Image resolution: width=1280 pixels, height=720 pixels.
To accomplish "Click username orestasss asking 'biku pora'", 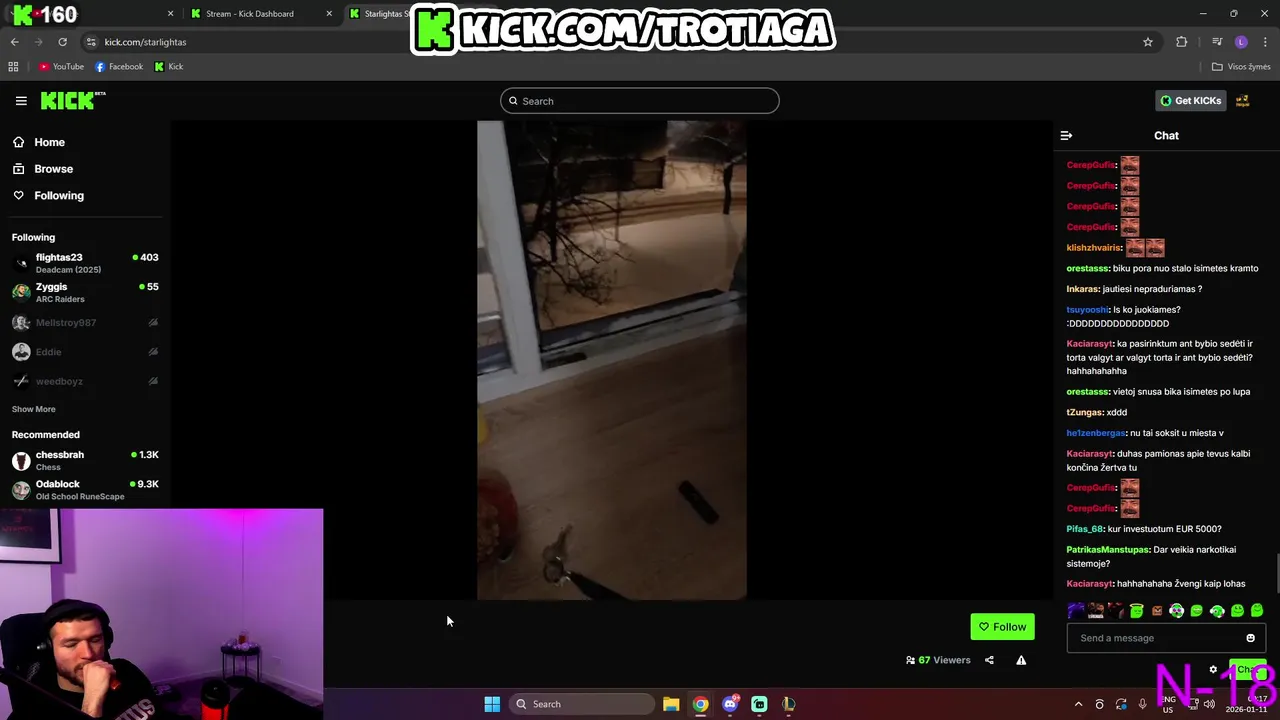I will [x=1088, y=268].
